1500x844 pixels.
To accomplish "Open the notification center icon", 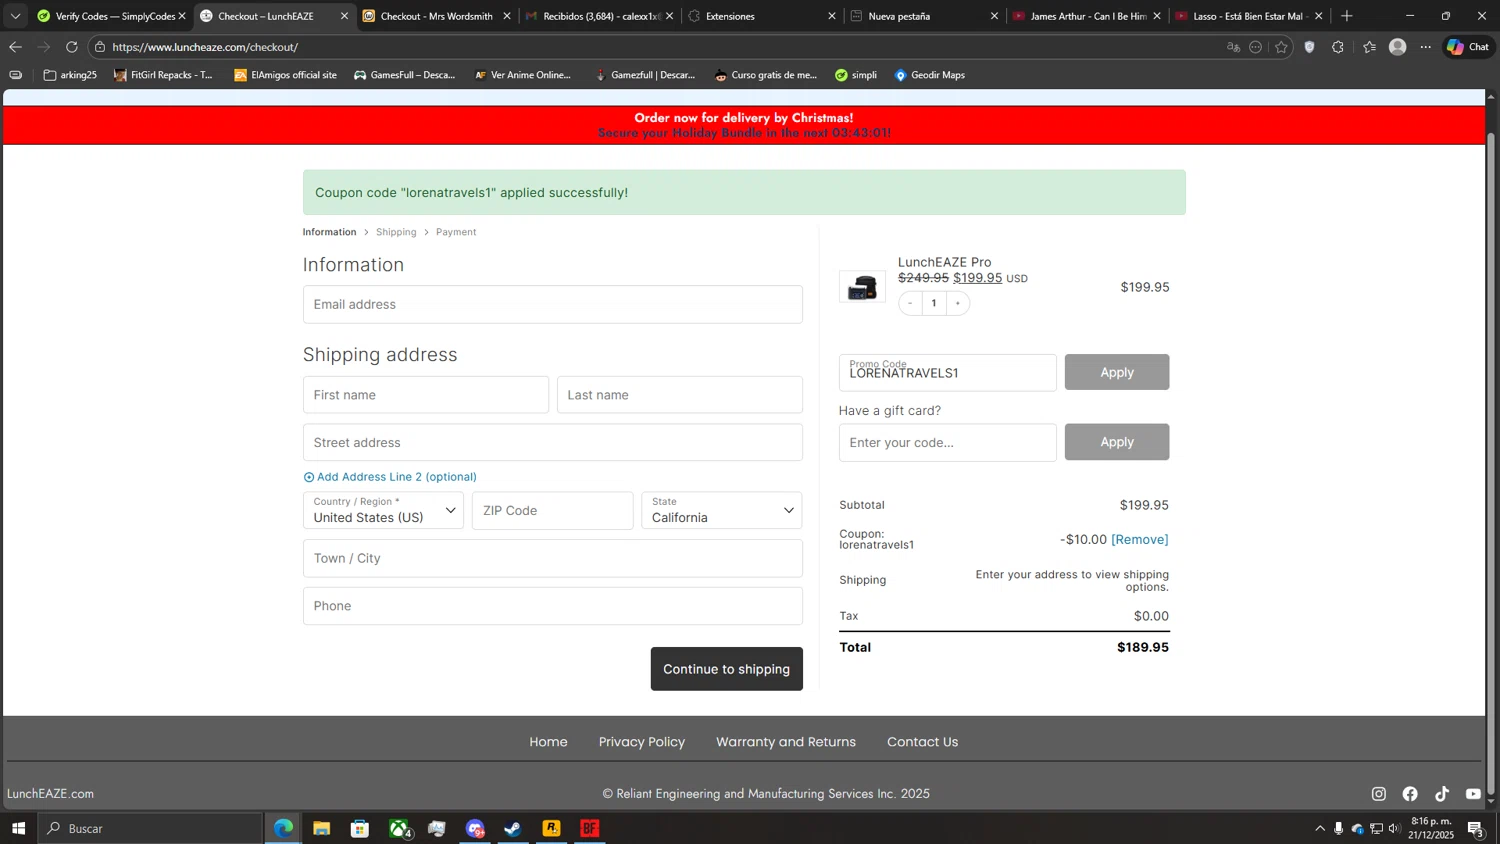I will [1475, 828].
